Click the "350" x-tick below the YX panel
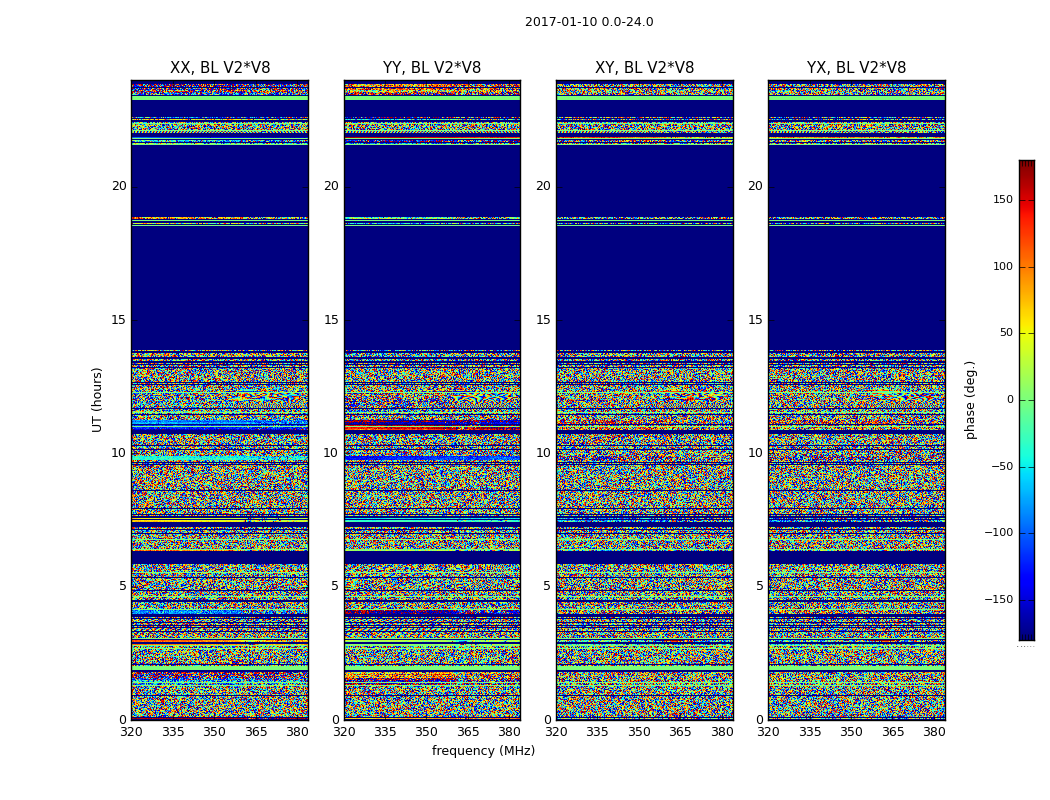 [x=851, y=732]
